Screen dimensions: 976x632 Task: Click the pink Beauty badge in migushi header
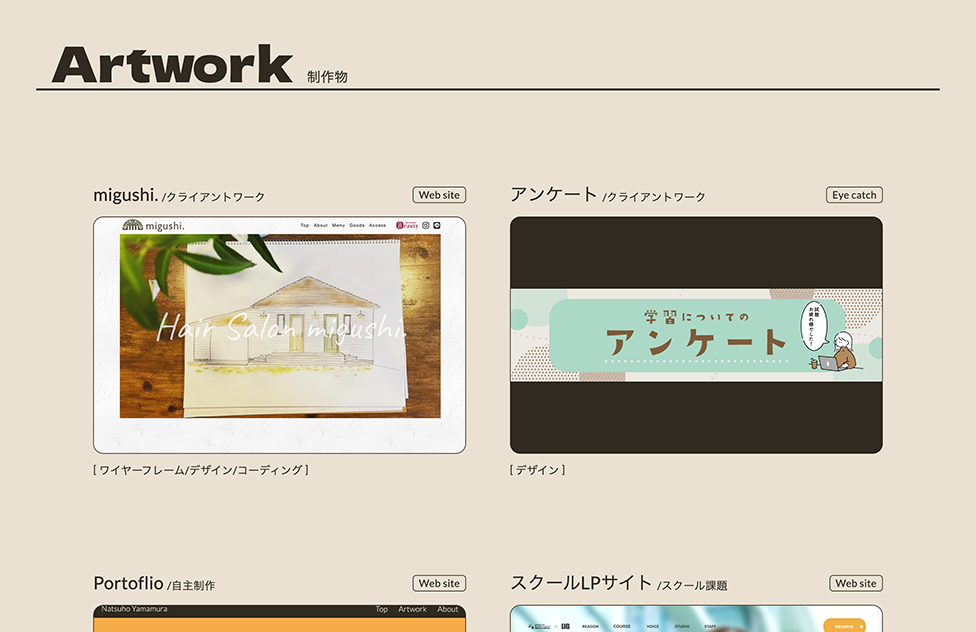click(x=406, y=226)
